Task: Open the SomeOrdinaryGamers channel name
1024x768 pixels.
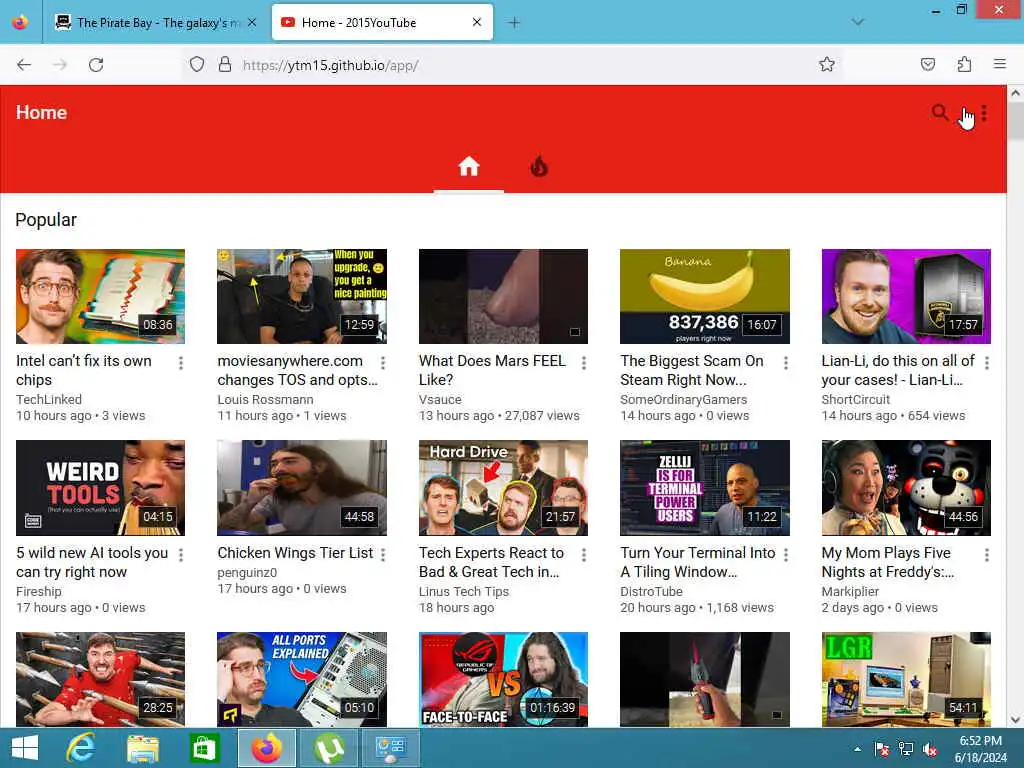Action: pos(683,400)
